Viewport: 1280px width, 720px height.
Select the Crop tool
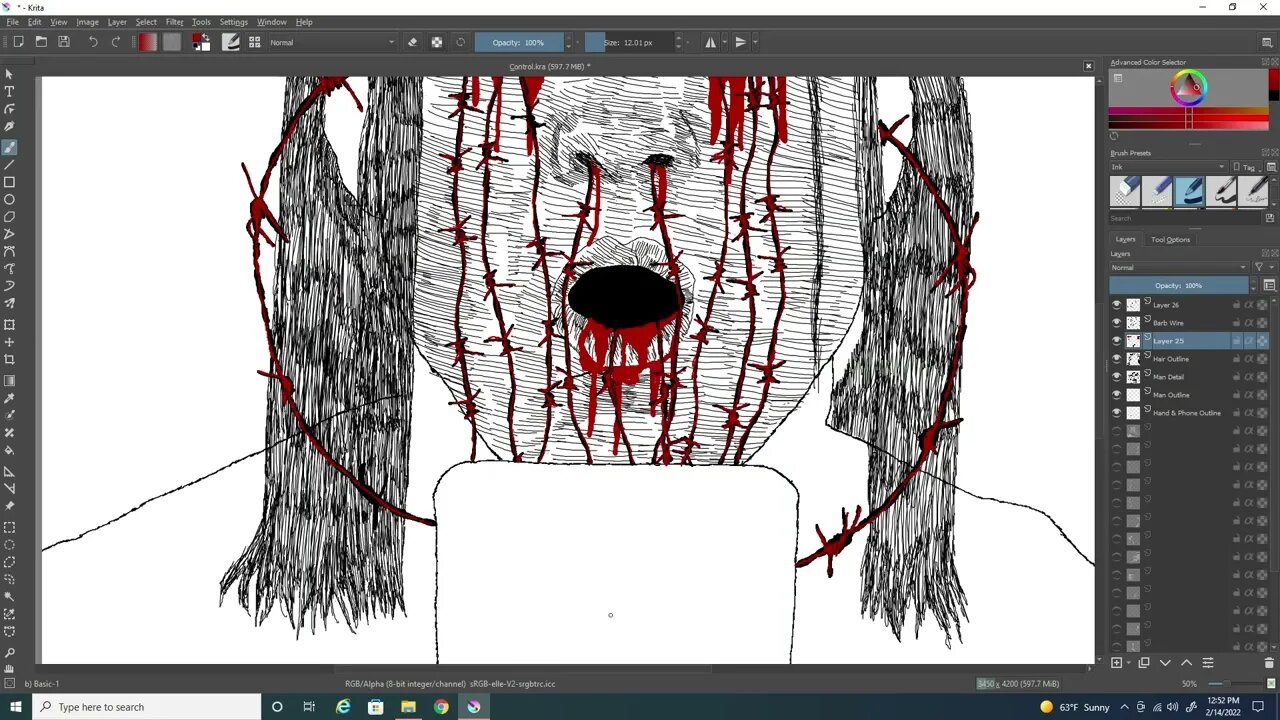[x=9, y=360]
